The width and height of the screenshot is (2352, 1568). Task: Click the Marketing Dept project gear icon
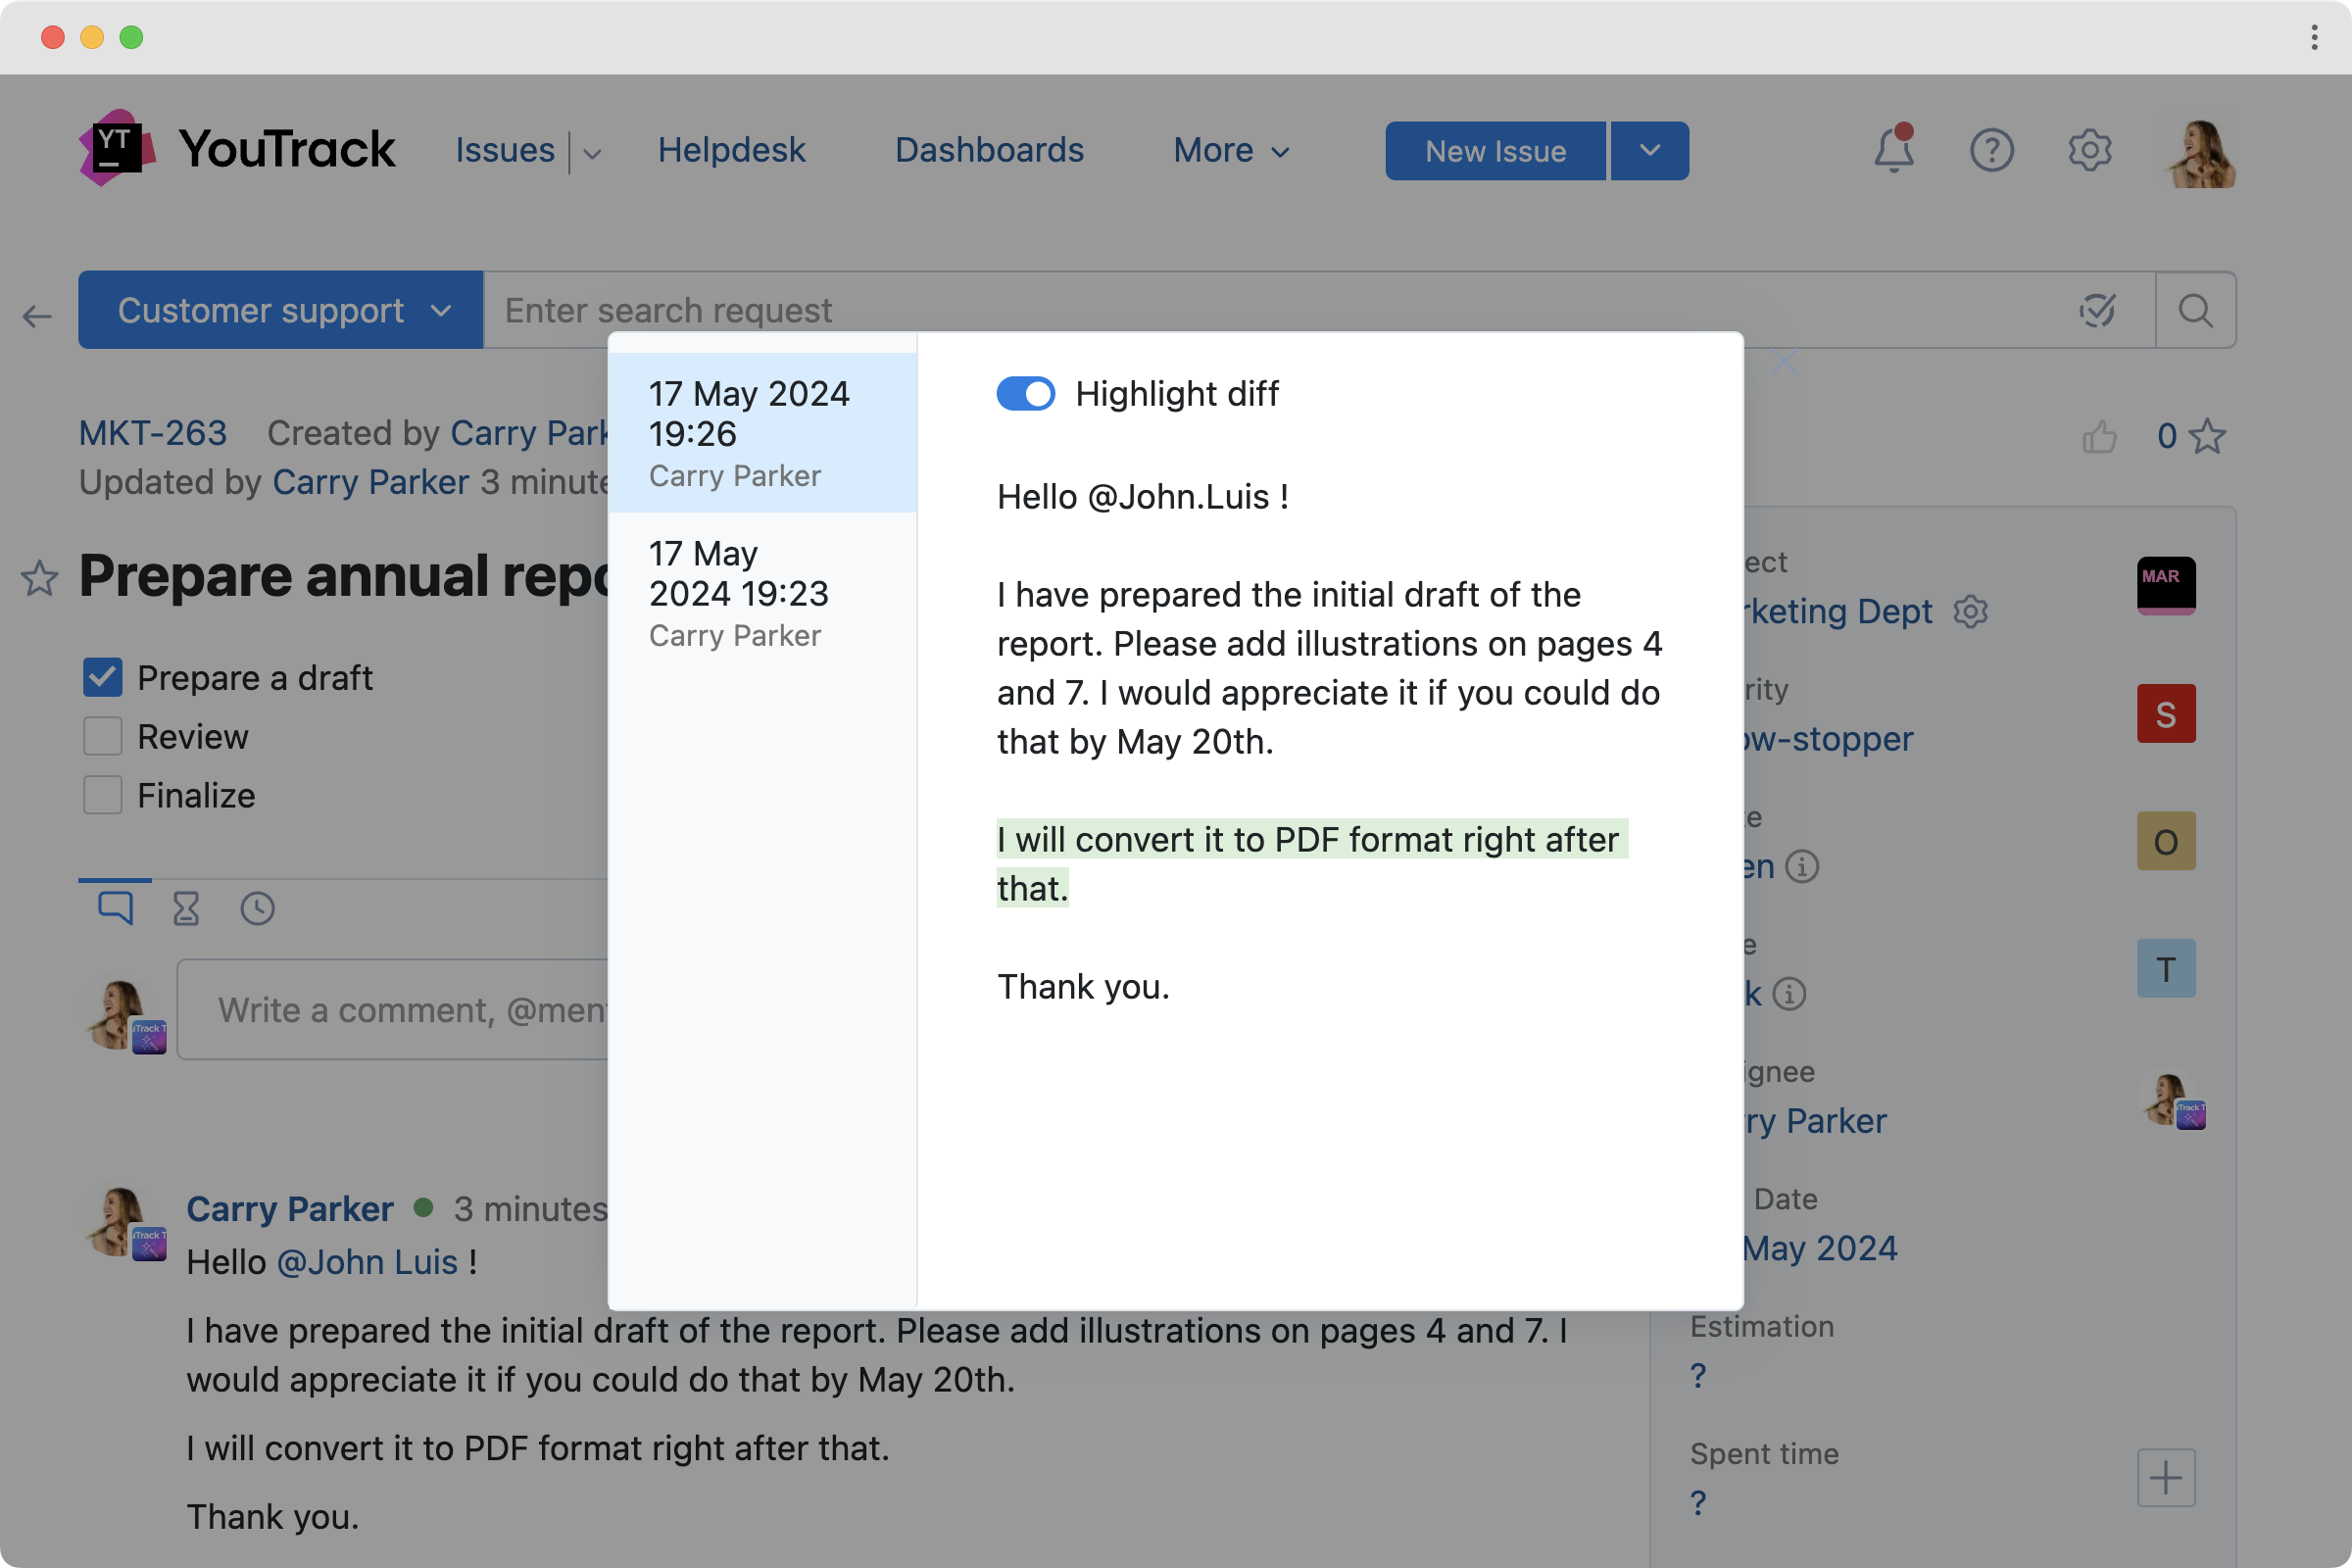pos(1970,612)
